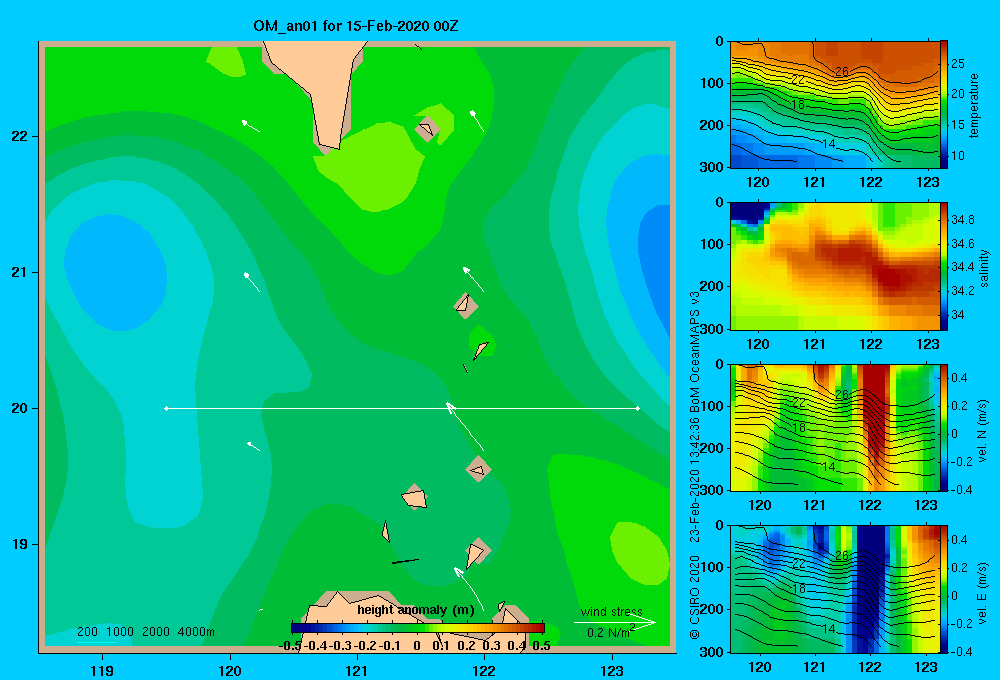Click the title "OM_an01 for 15-Feb-2020 00Z"

[x=355, y=26]
